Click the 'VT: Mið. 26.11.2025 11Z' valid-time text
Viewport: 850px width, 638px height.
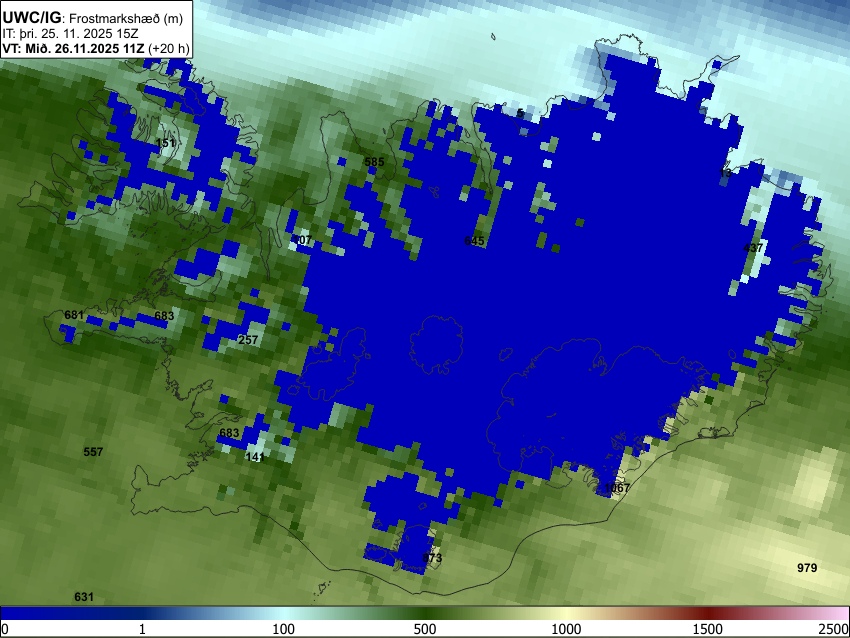[x=73, y=48]
